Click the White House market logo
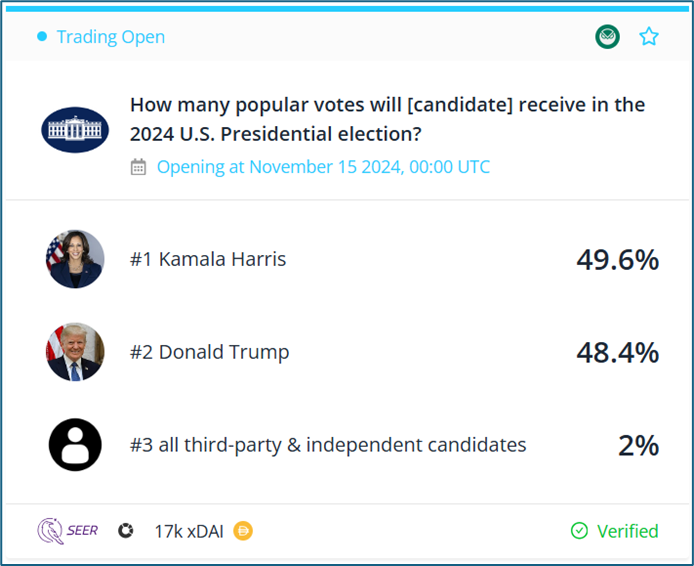This screenshot has width=694, height=566. click(x=75, y=130)
